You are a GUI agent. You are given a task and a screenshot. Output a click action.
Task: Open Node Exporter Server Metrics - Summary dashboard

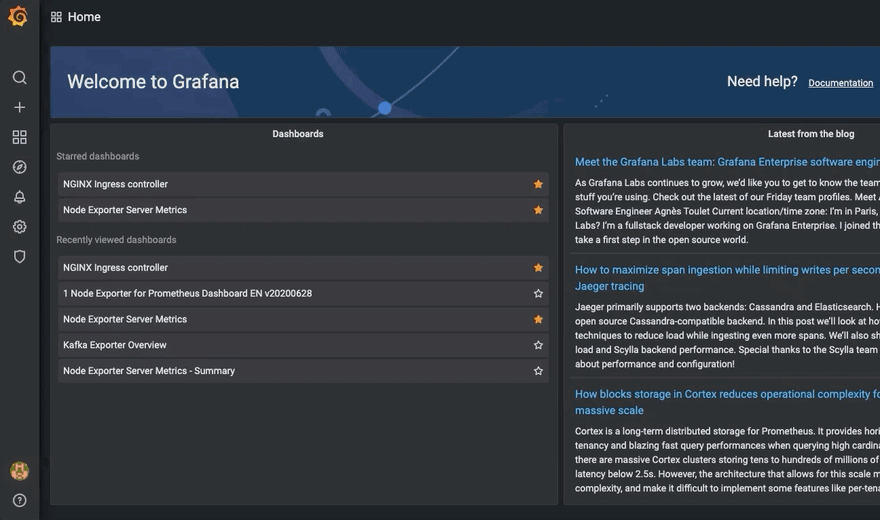(303, 371)
